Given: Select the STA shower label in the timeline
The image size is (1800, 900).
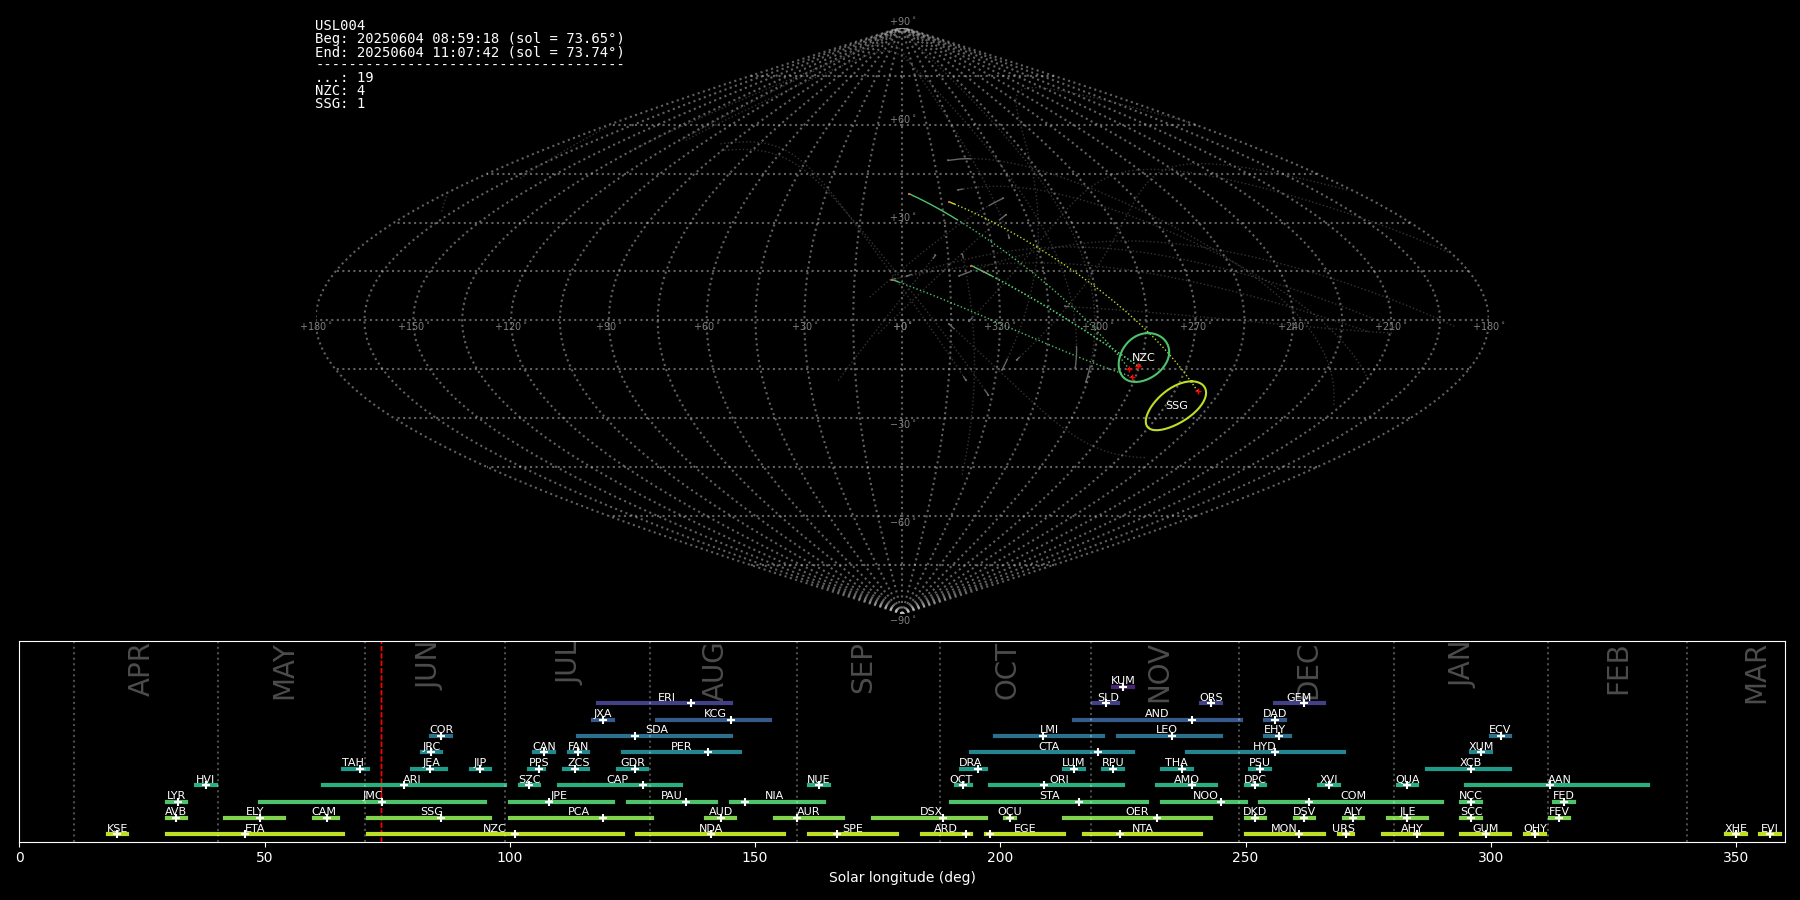Looking at the screenshot, I should [x=1049, y=796].
